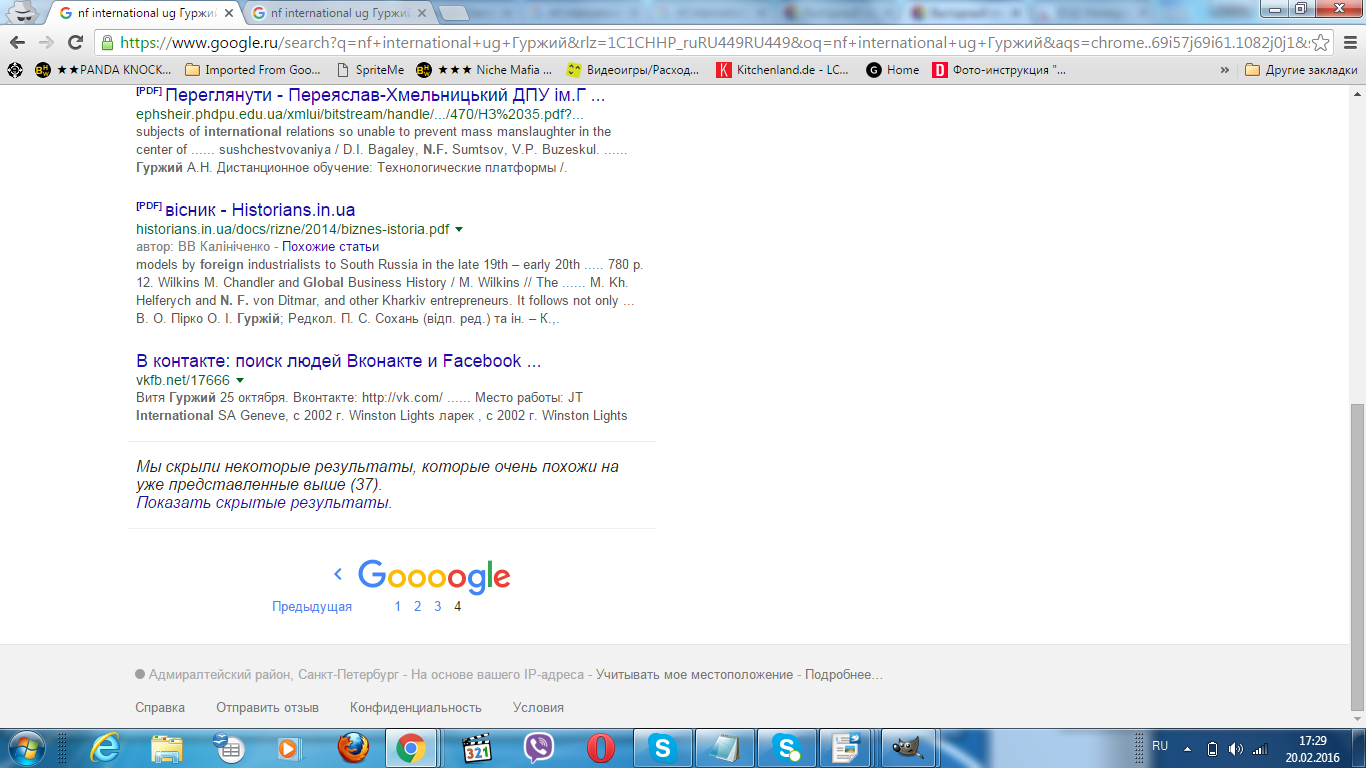Open the Видеоигры/Расход bookmark
The width and height of the screenshot is (1366, 768).
click(x=633, y=70)
